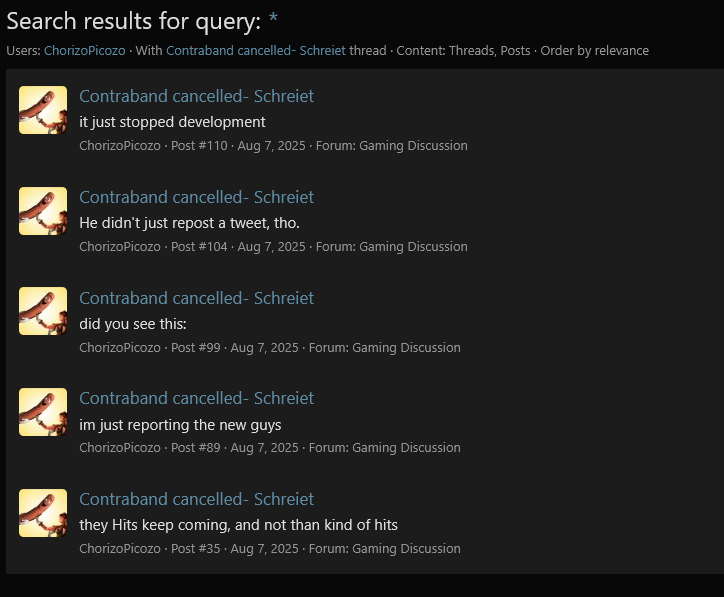Screen dimensions: 724x597
Task: Open thread title above "did you see this:"
Action: click(x=196, y=298)
